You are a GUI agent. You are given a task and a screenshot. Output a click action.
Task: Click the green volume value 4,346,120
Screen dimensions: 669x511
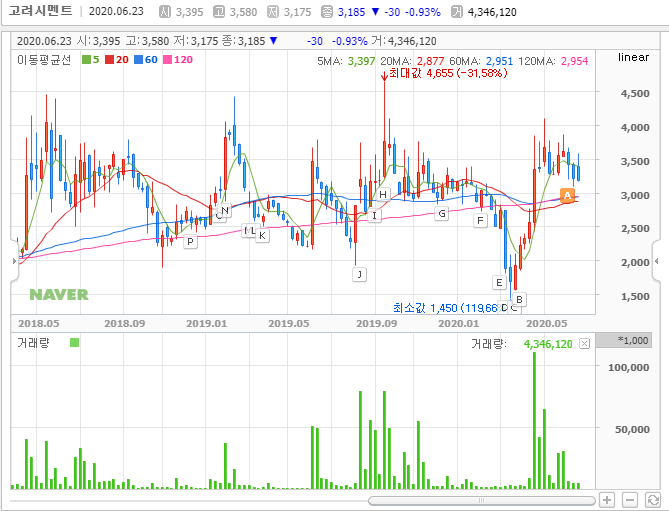pos(548,344)
